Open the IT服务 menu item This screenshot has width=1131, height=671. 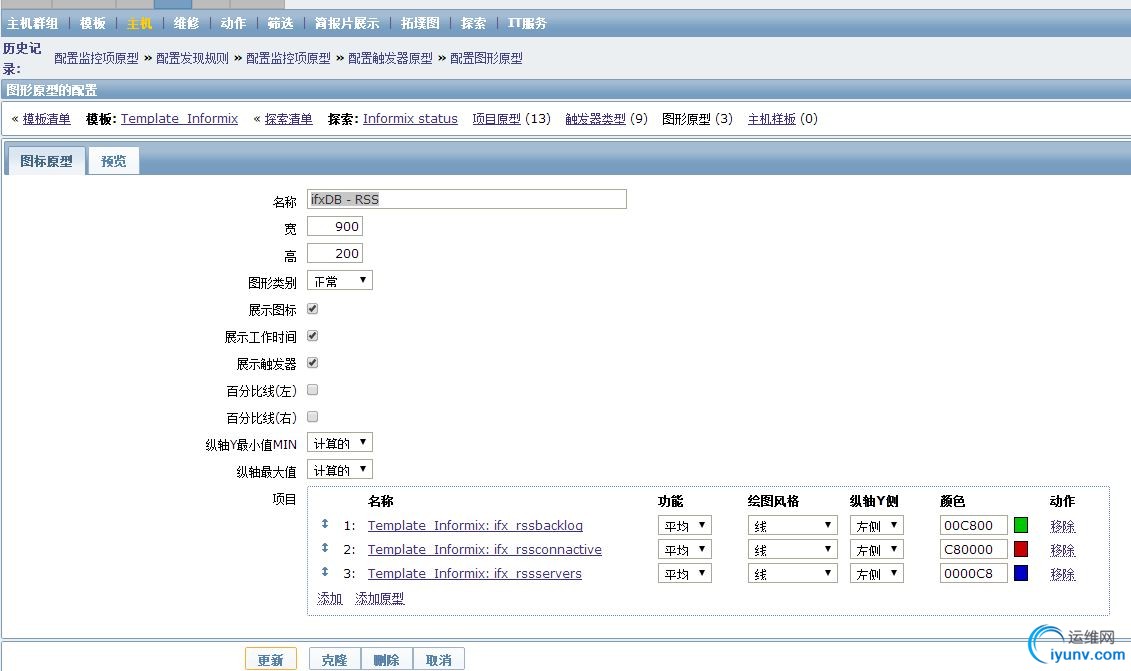(x=527, y=23)
